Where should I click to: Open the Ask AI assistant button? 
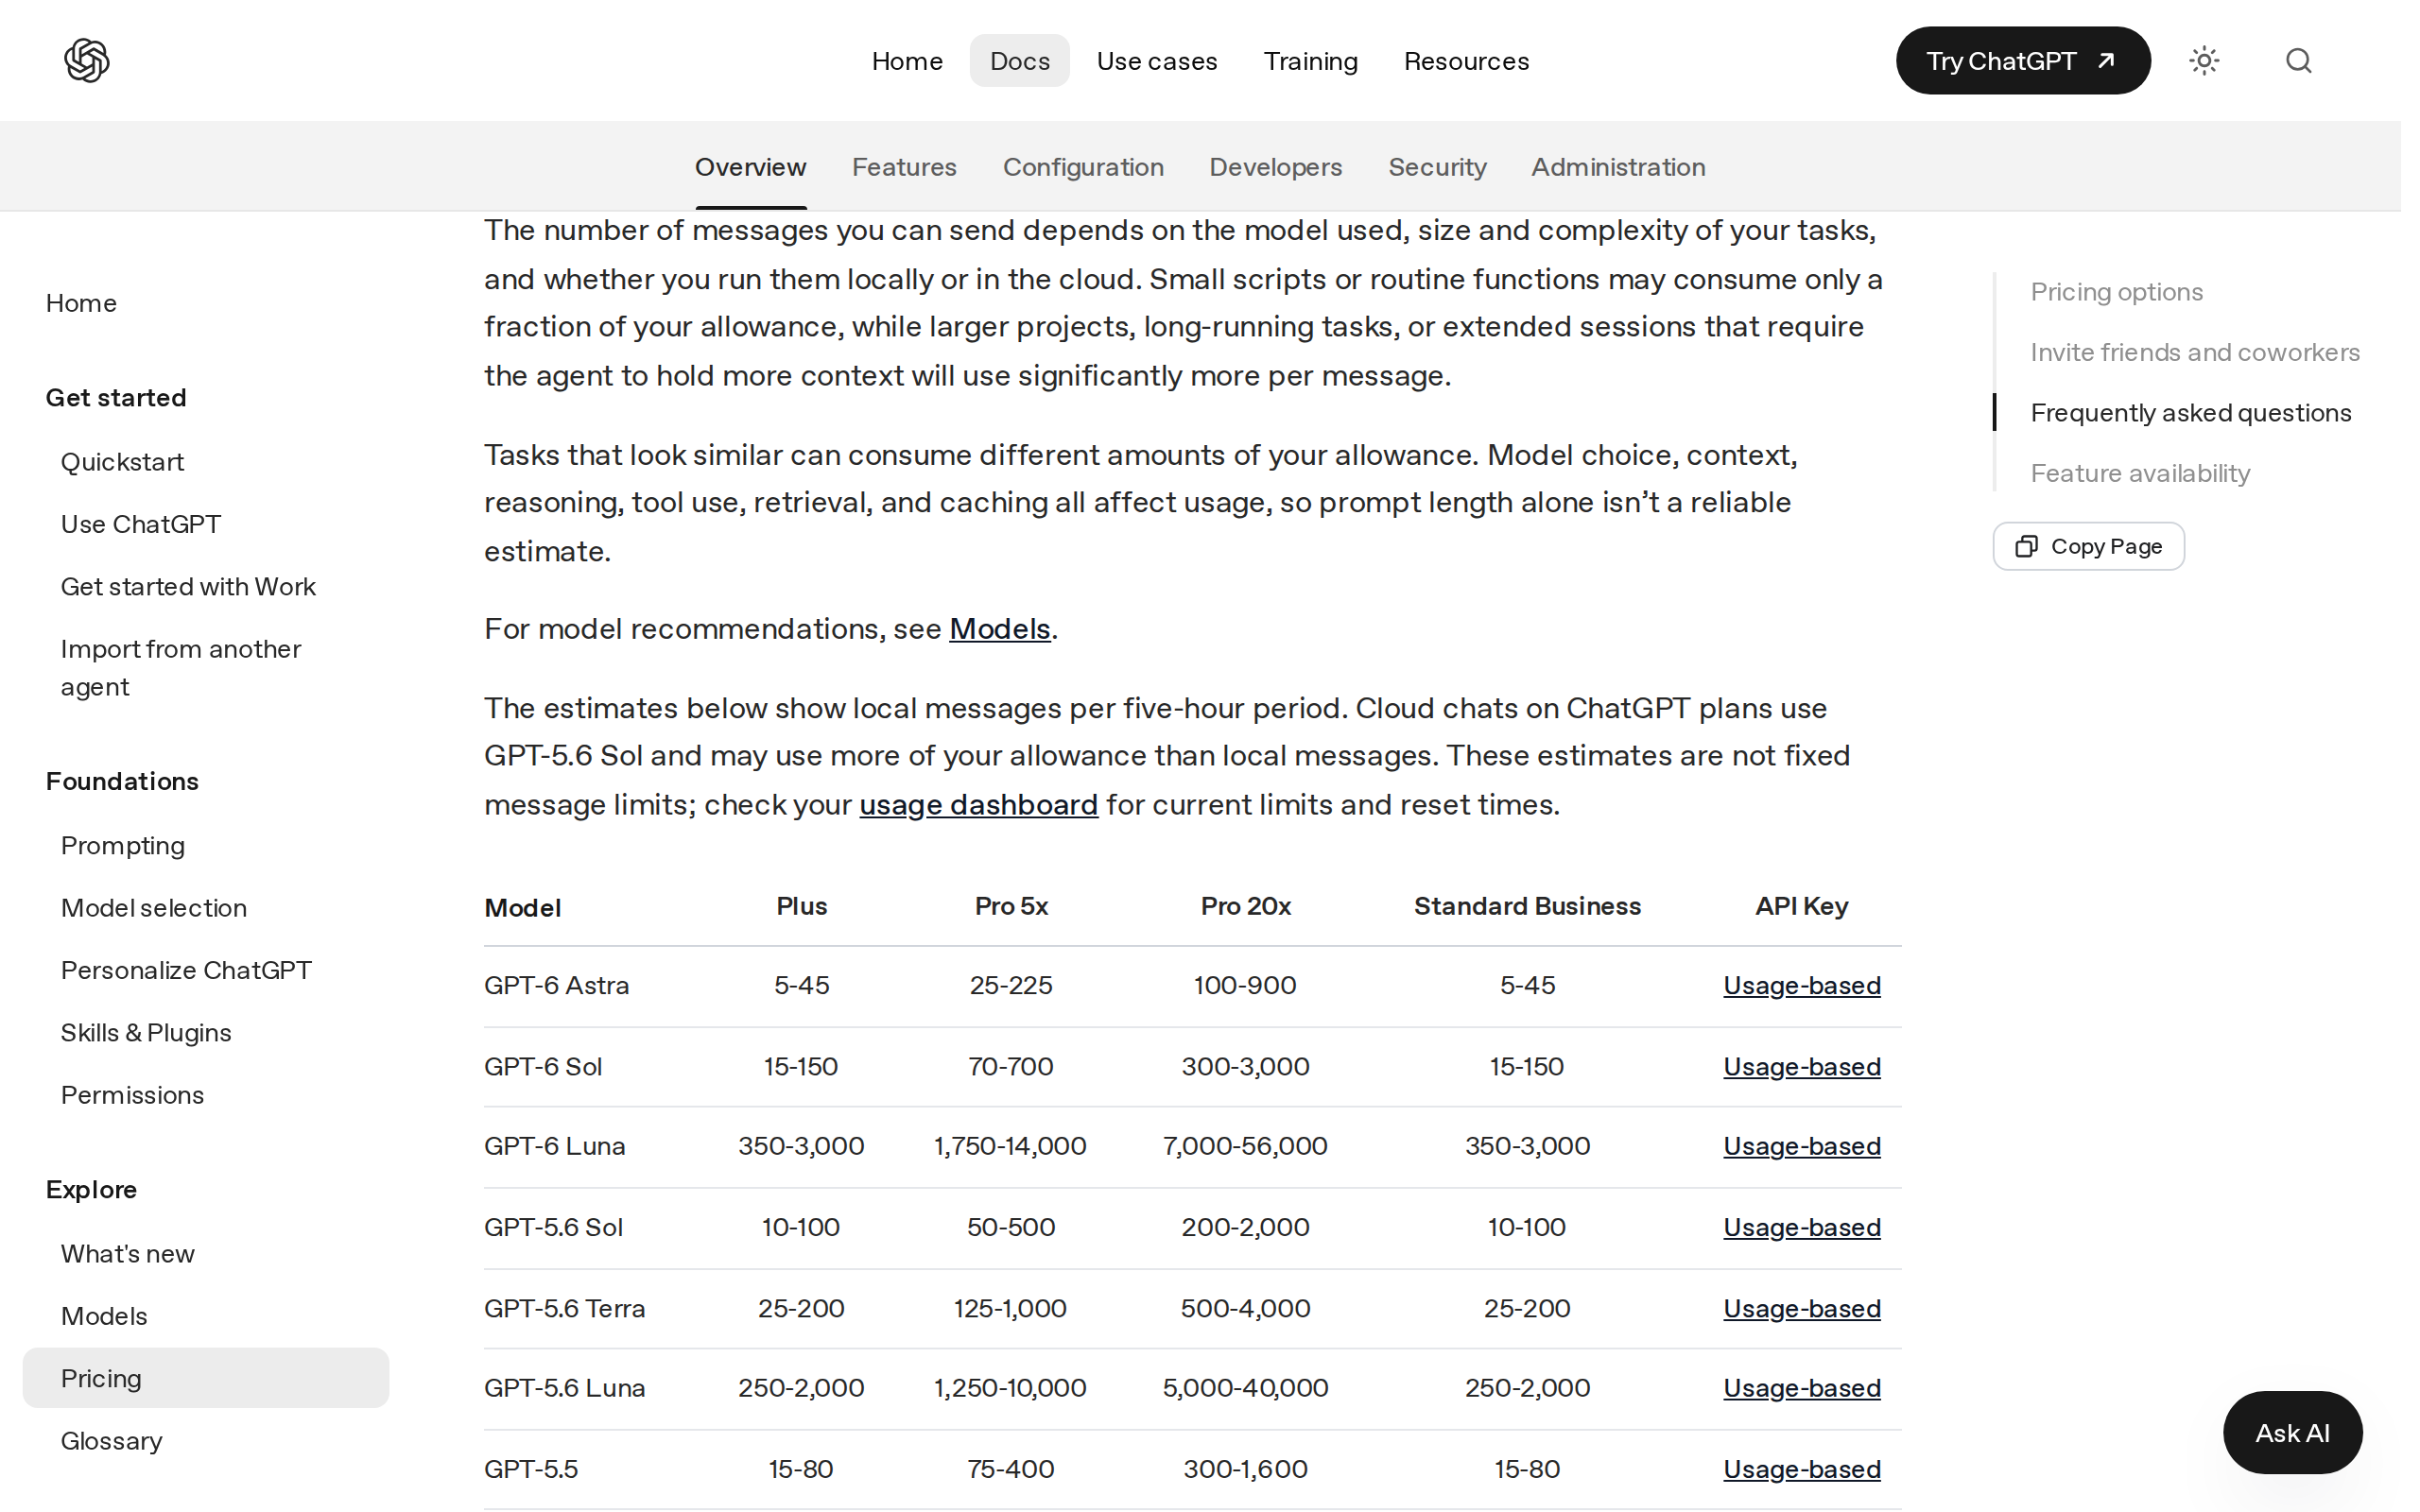[2292, 1432]
